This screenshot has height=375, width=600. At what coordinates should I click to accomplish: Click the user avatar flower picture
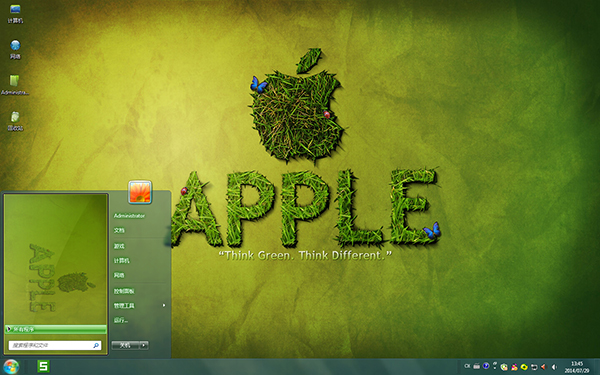pos(140,192)
